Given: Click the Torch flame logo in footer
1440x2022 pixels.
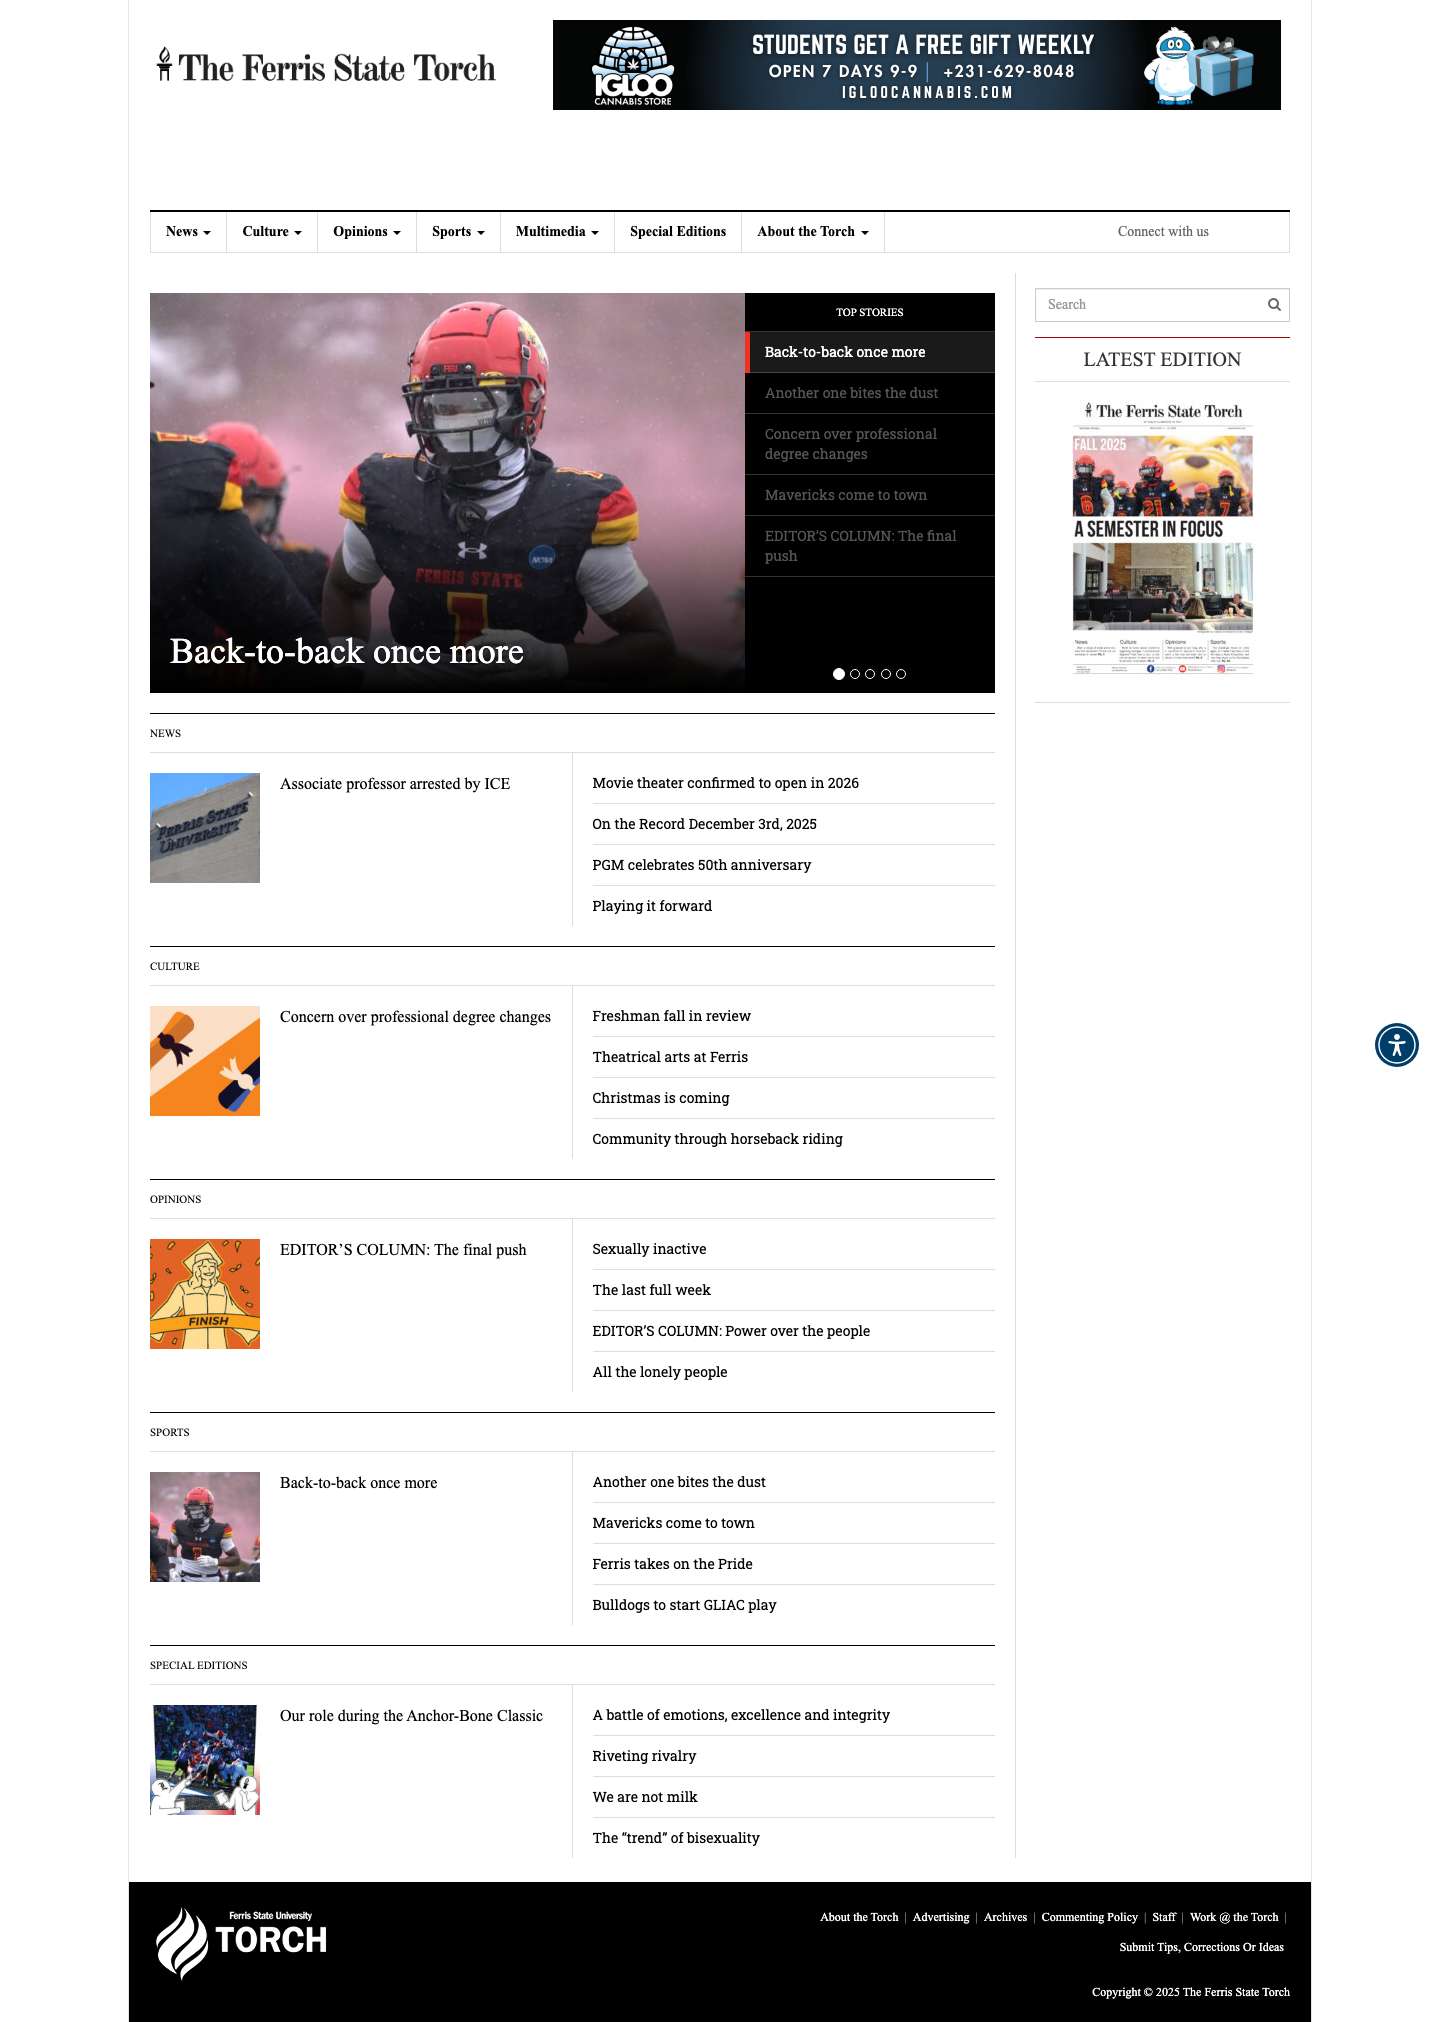Looking at the screenshot, I should pyautogui.click(x=241, y=1943).
